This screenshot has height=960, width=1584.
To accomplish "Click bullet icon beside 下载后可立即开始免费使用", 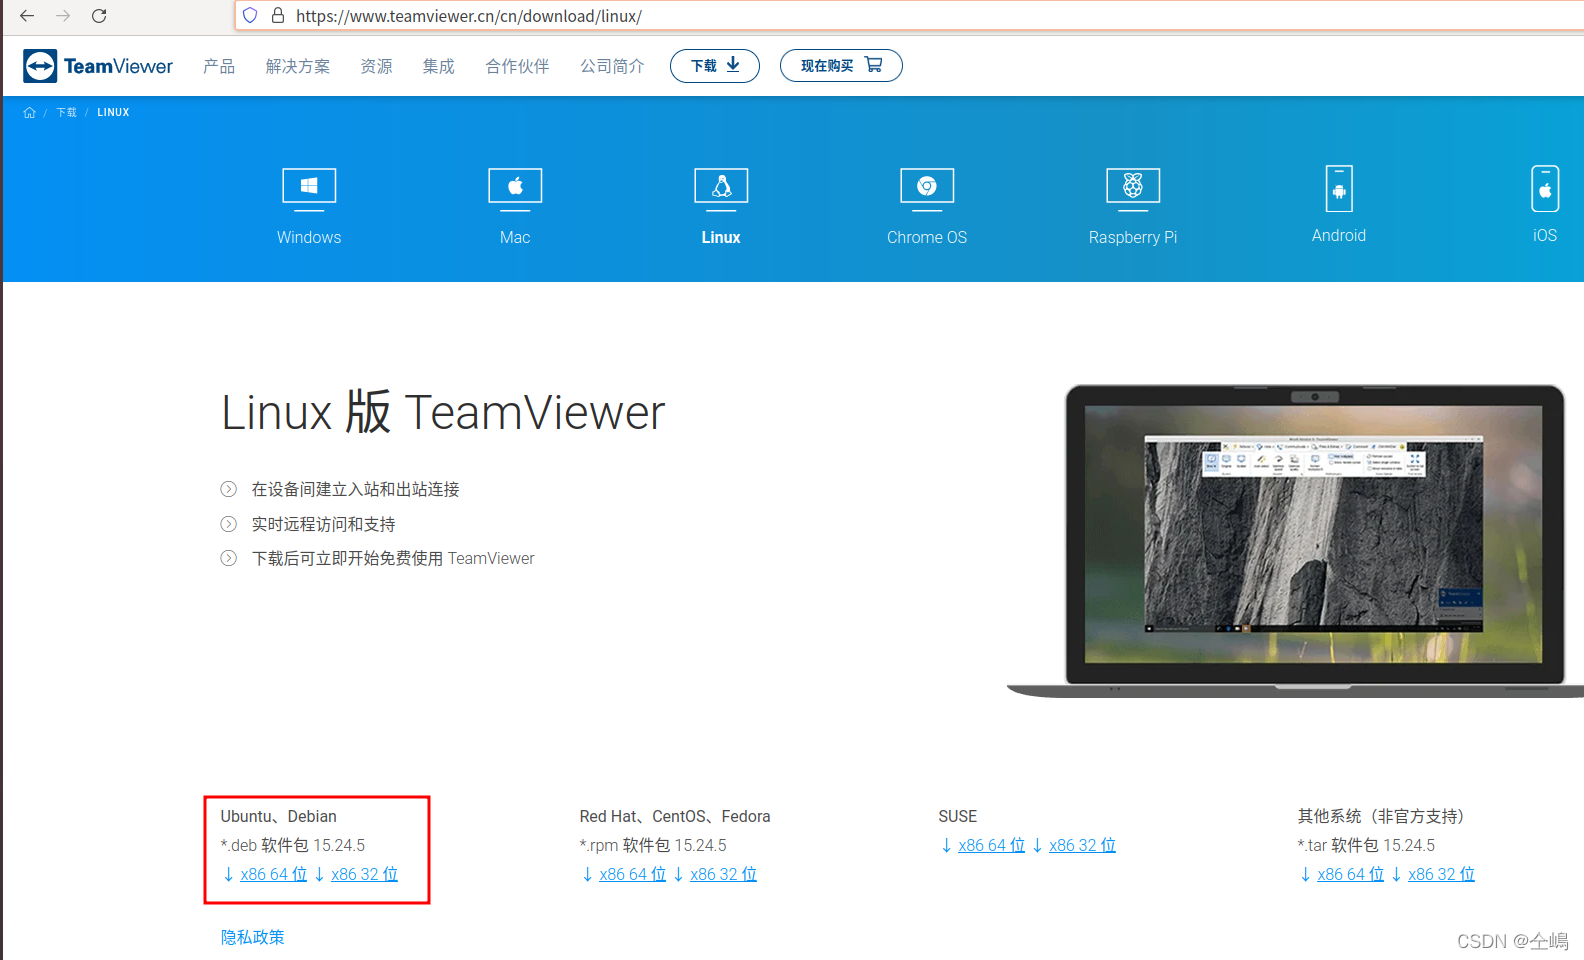I will coord(229,558).
